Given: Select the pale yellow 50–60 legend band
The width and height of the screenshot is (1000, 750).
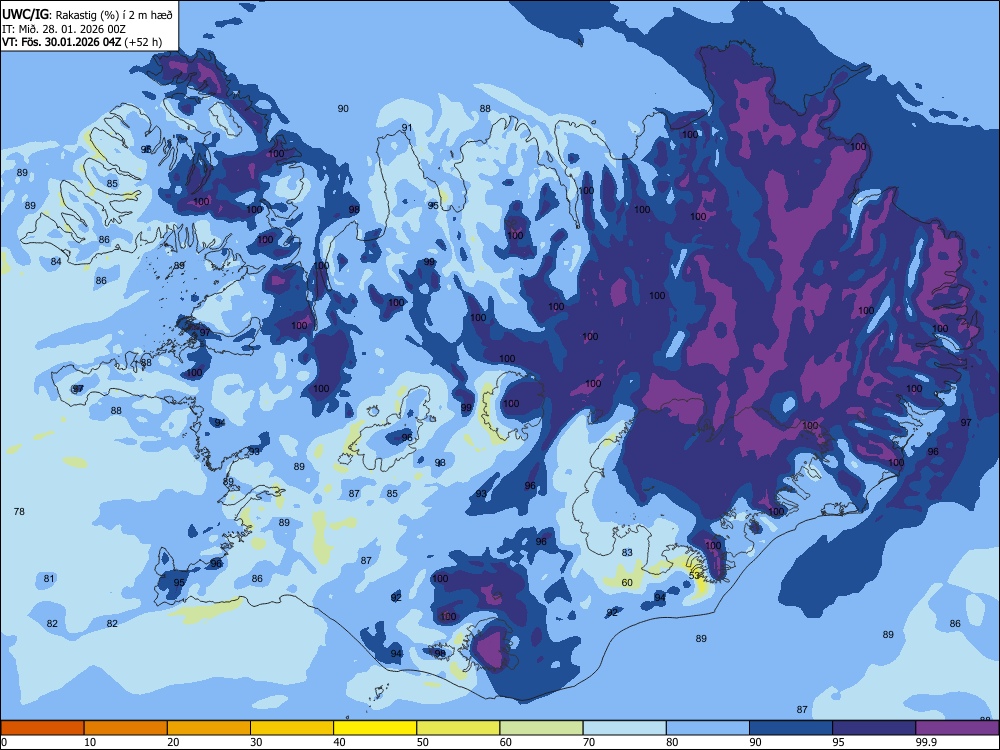Looking at the screenshot, I should tap(458, 728).
